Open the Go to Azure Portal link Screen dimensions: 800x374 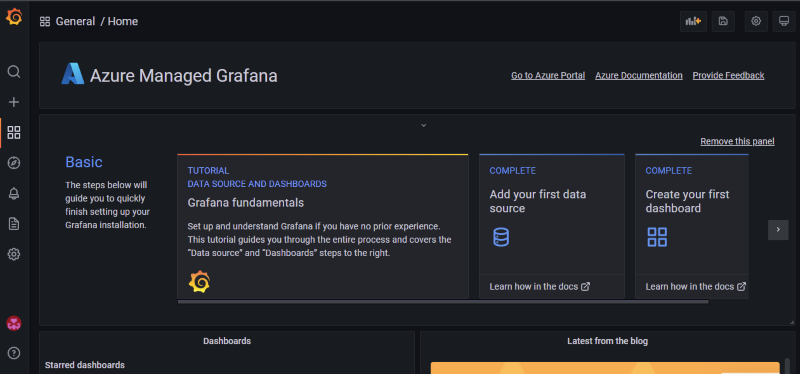[548, 76]
